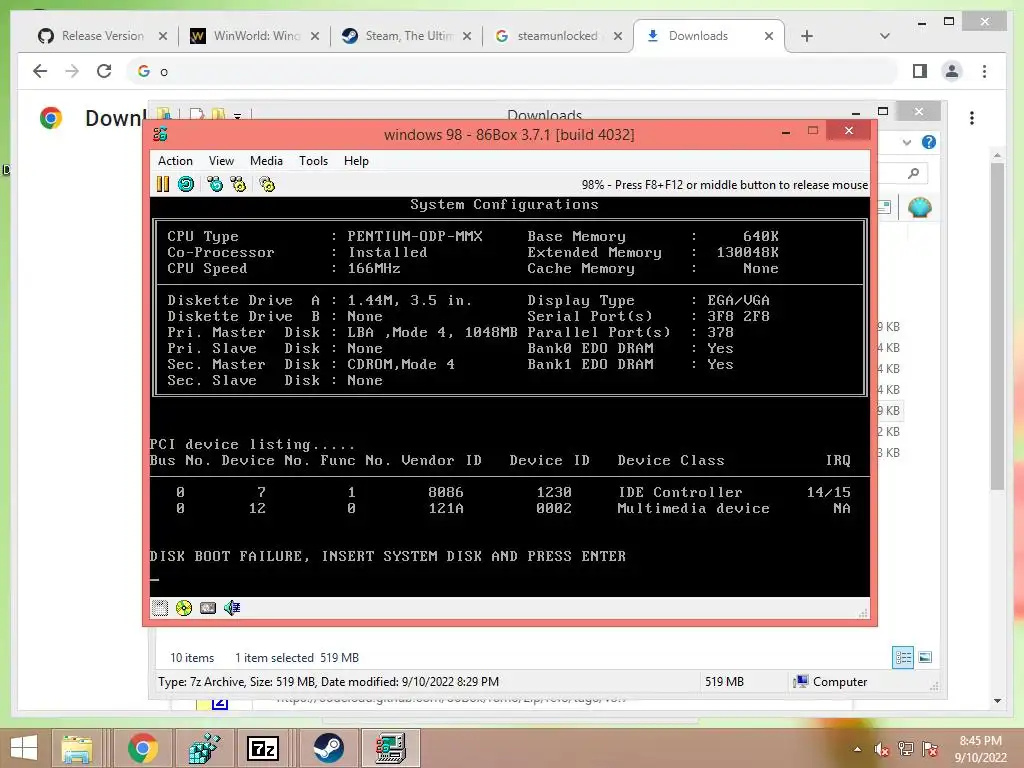Open Steam from the taskbar
The image size is (1024, 768).
tap(328, 748)
